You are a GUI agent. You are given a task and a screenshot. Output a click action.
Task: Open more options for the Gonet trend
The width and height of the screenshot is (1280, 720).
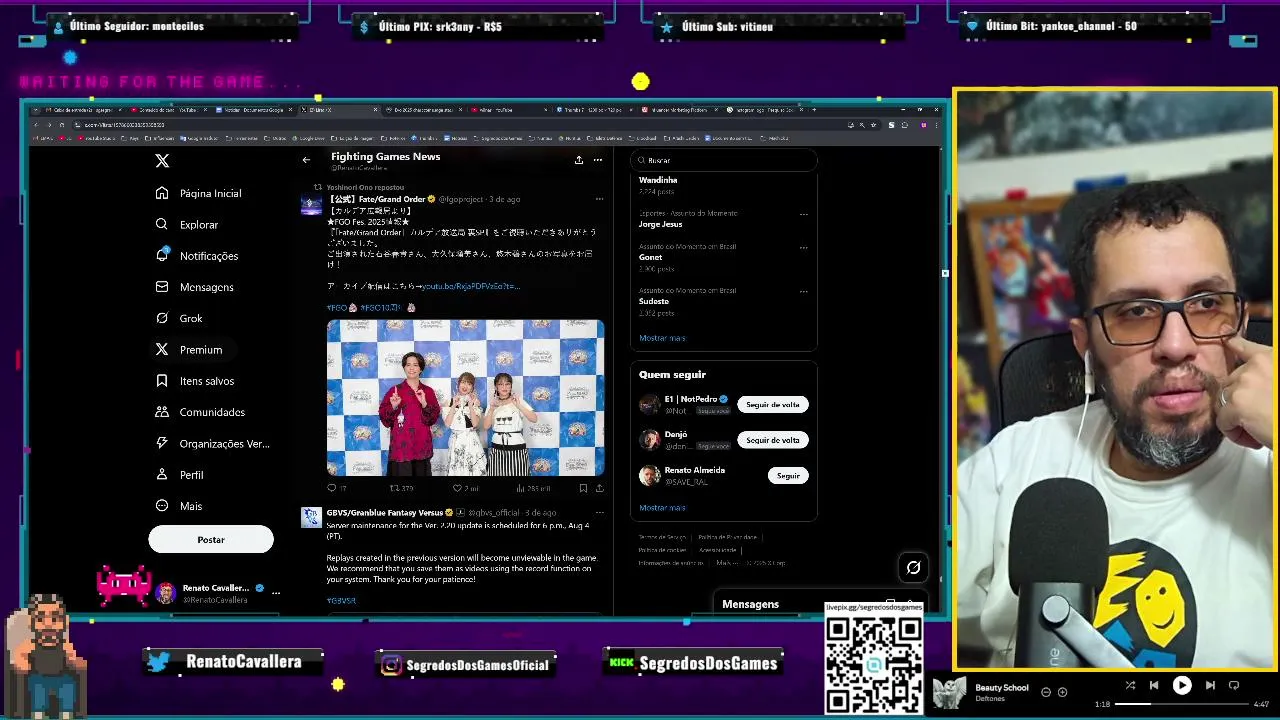point(803,247)
